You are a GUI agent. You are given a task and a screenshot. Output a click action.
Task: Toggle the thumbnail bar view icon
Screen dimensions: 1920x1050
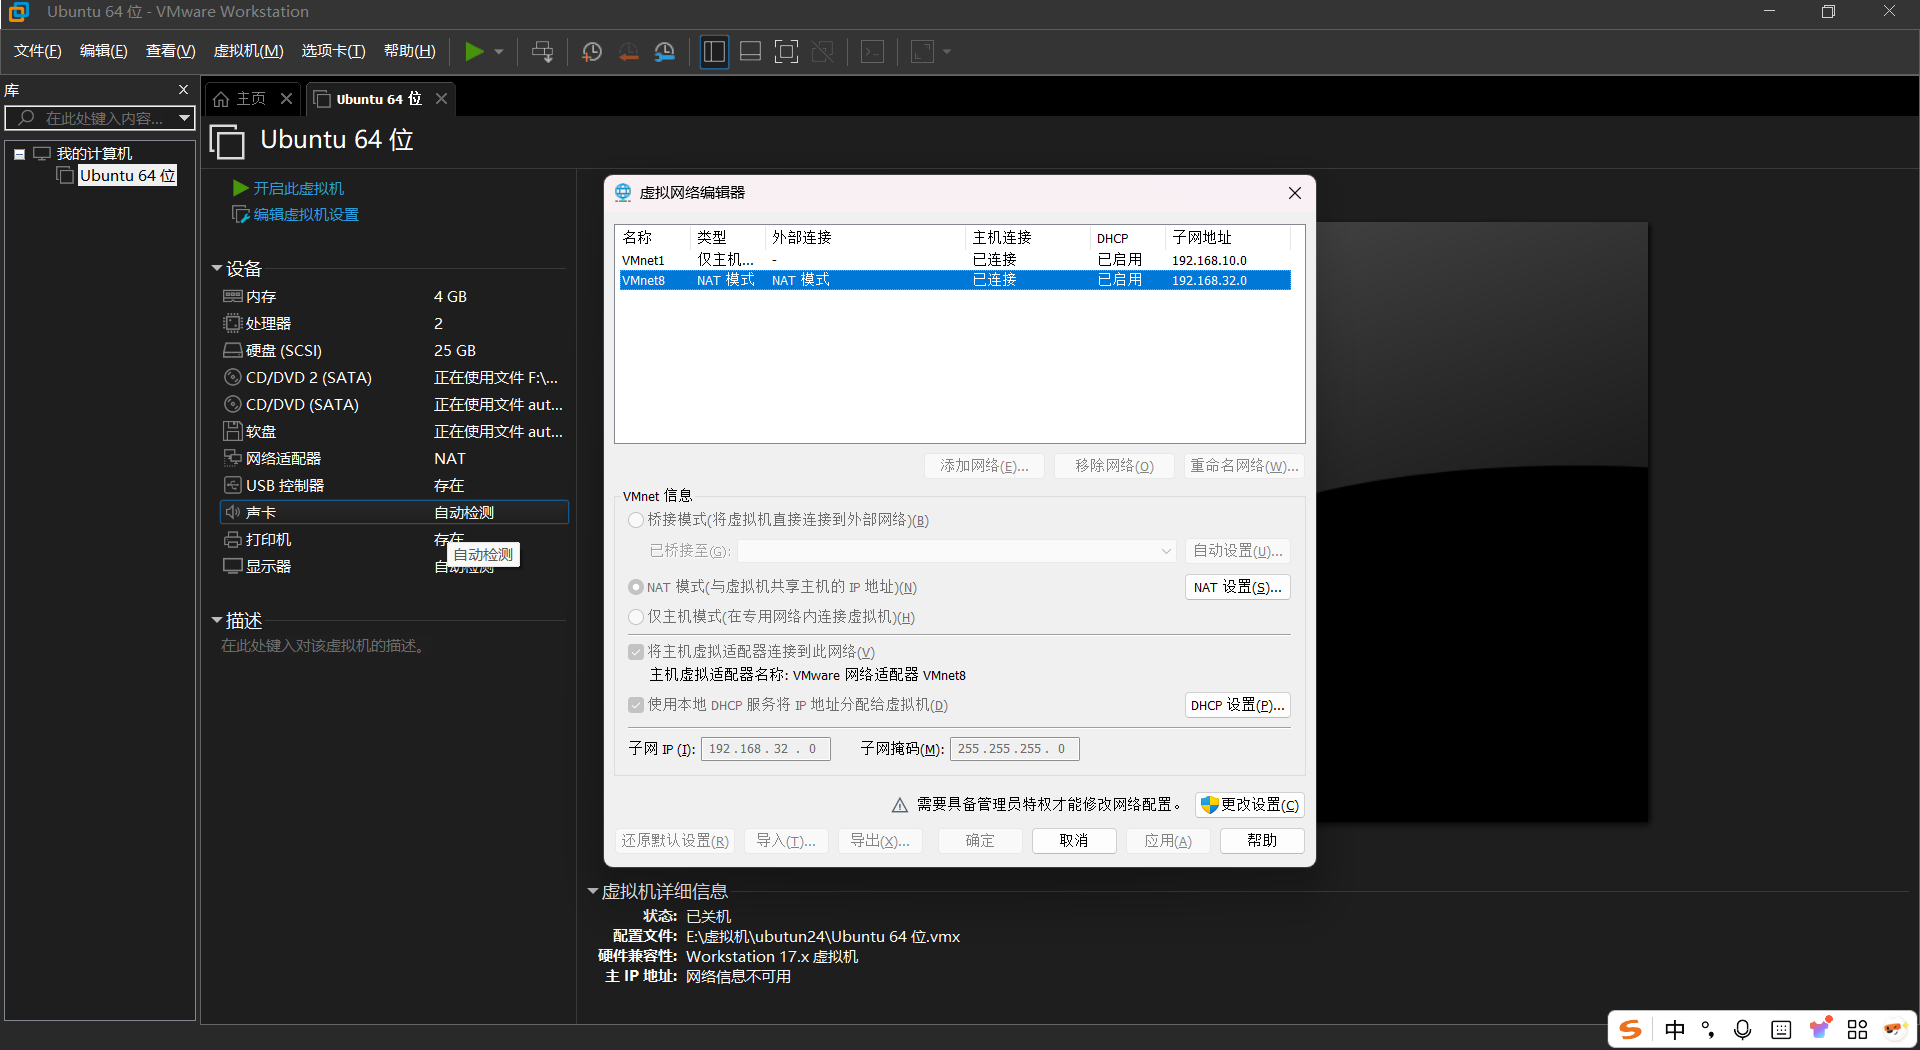click(x=751, y=52)
